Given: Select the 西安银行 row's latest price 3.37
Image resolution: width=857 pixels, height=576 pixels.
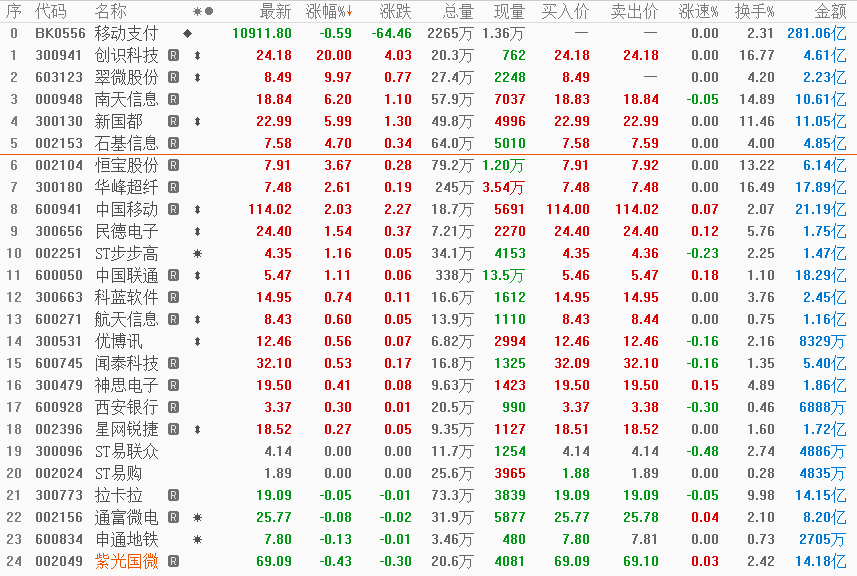Looking at the screenshot, I should coord(277,407).
